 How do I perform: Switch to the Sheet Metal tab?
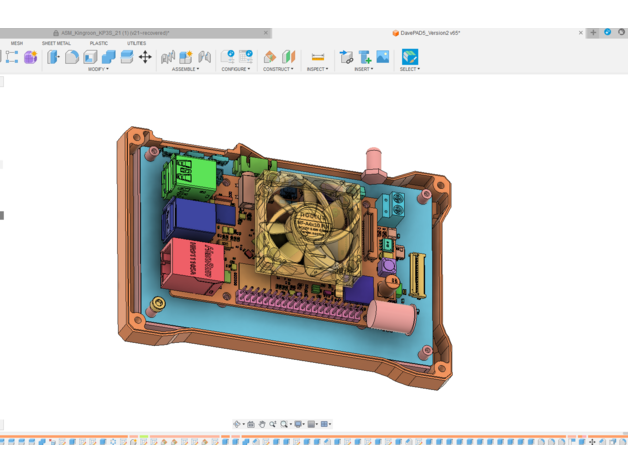(56, 44)
